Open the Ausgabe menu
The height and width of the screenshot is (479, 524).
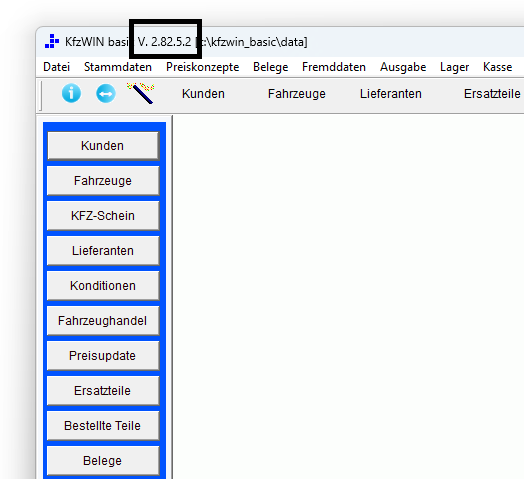coord(403,67)
